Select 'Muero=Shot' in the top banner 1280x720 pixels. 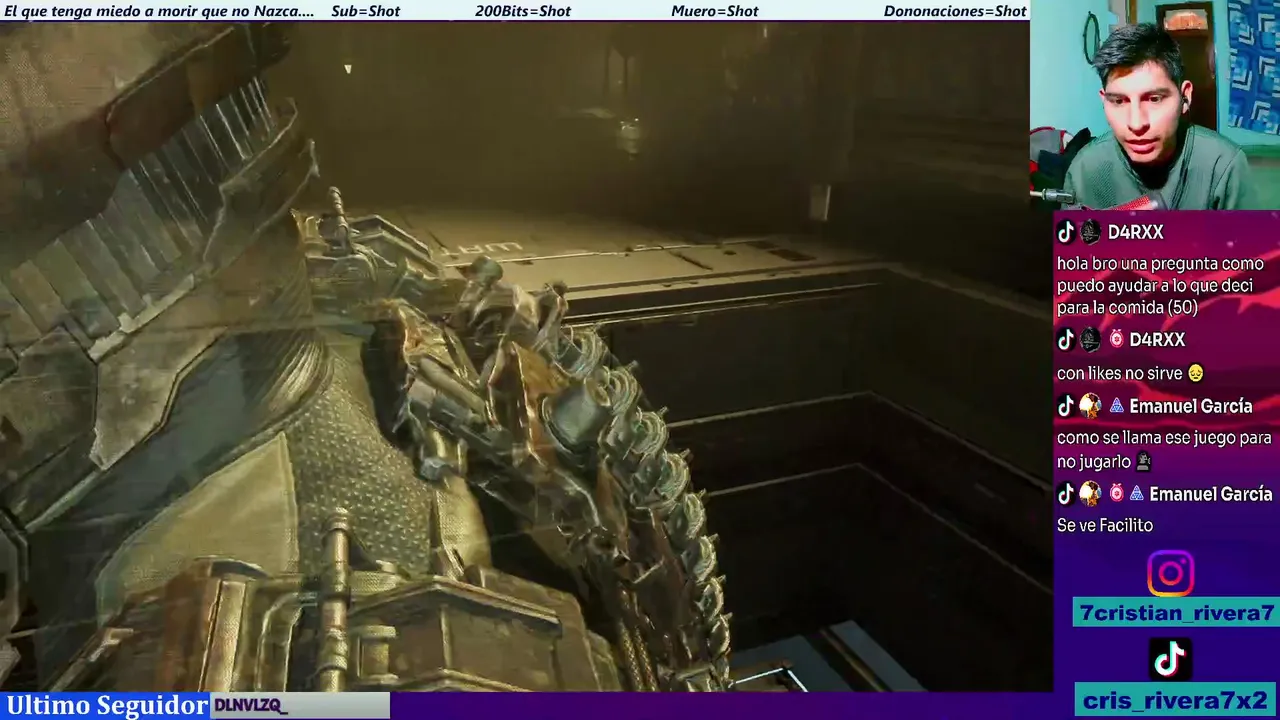[x=715, y=11]
